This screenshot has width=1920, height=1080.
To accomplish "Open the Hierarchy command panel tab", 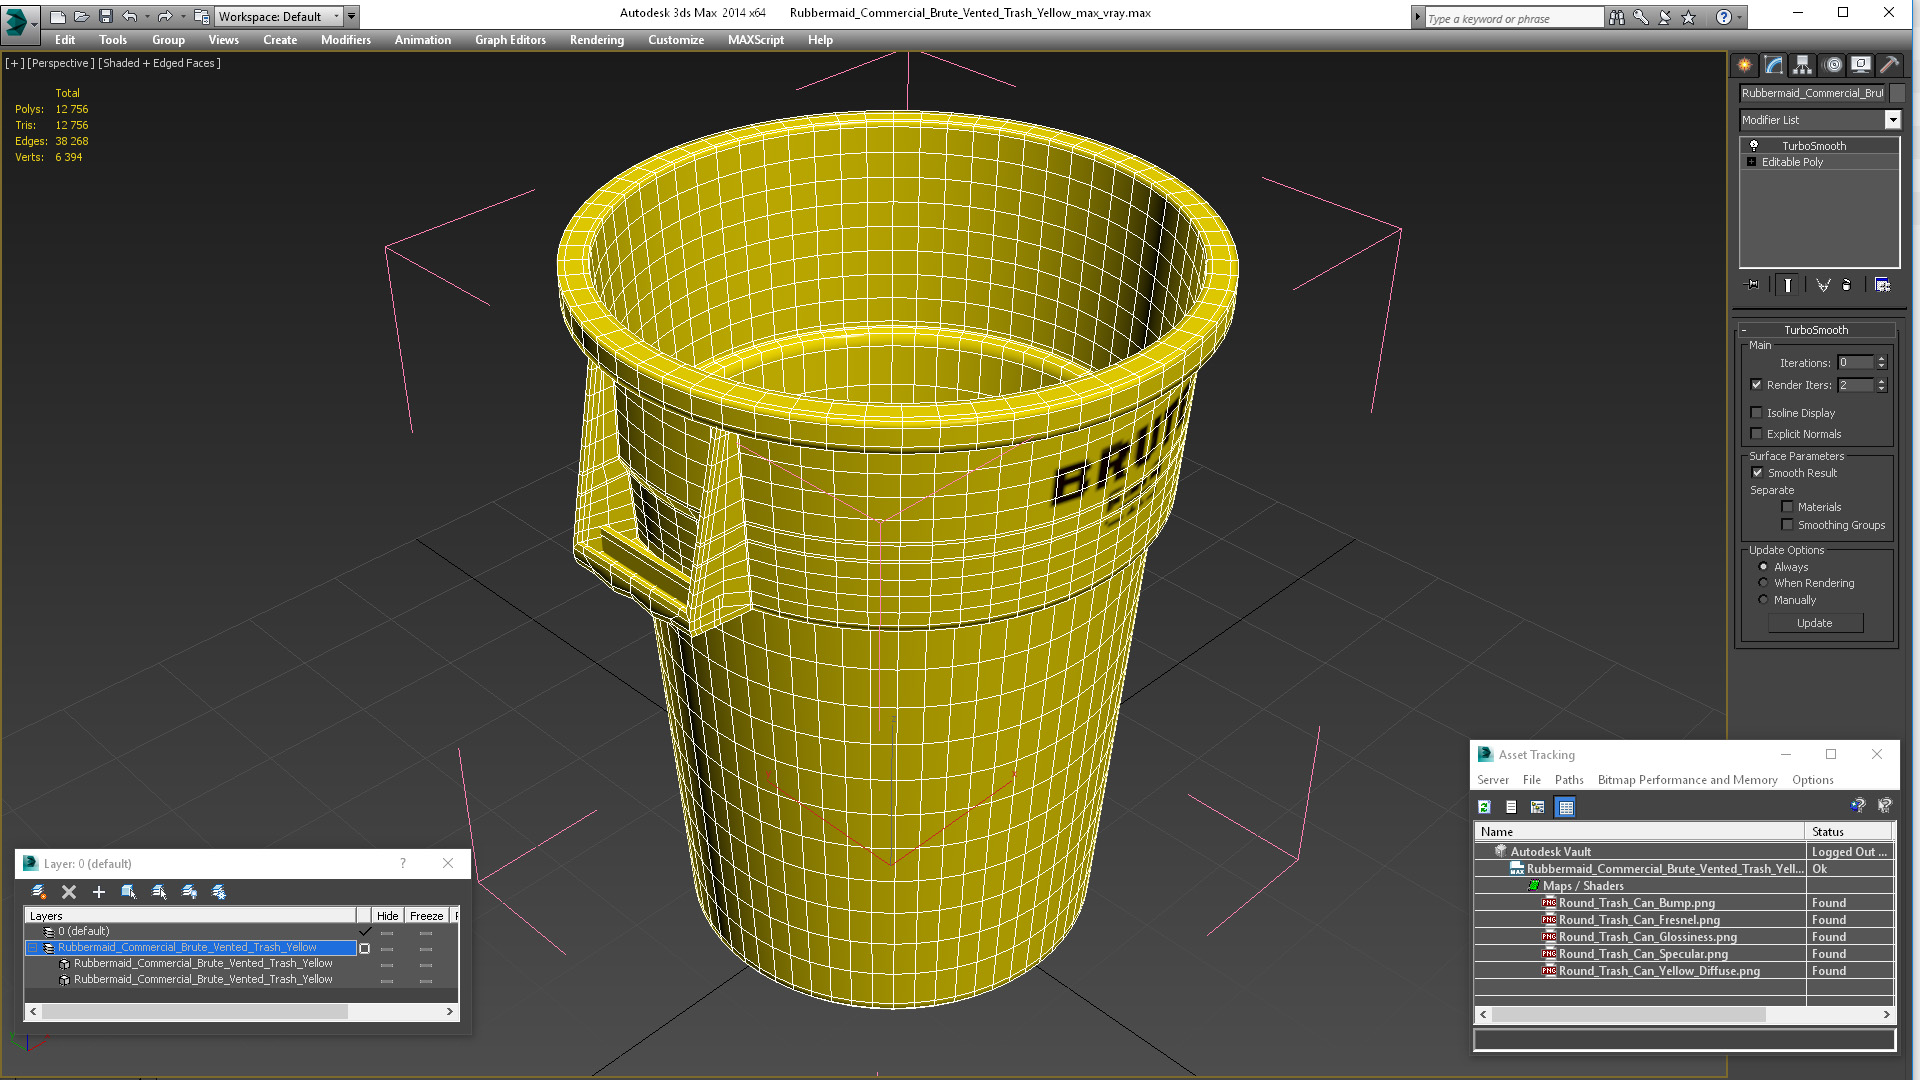I will pyautogui.click(x=1802, y=65).
